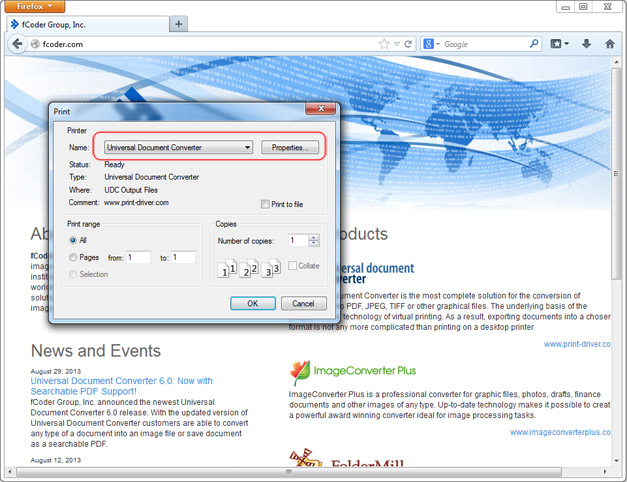Click the site identity globe icon
Image resolution: width=627 pixels, height=482 pixels.
click(x=35, y=44)
